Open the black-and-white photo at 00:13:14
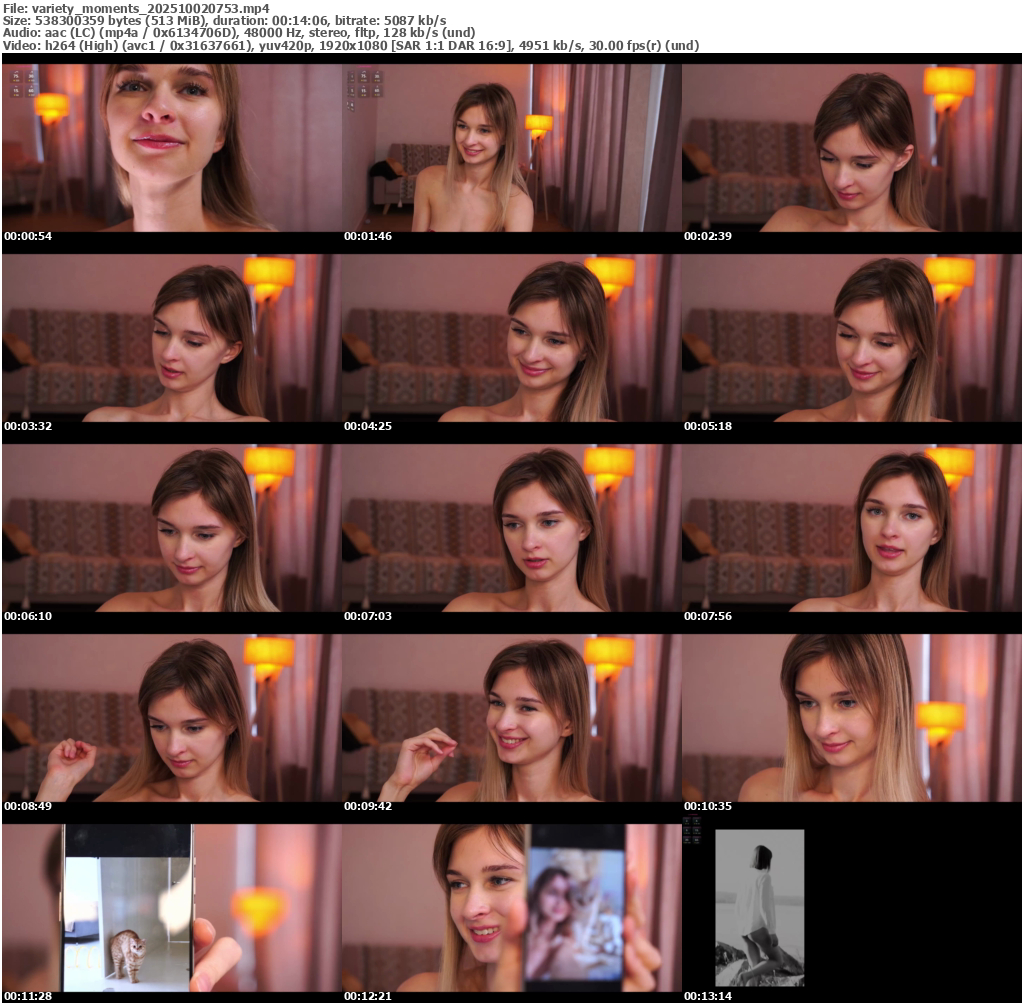Screen dimensions: 1024x1003 click(759, 907)
